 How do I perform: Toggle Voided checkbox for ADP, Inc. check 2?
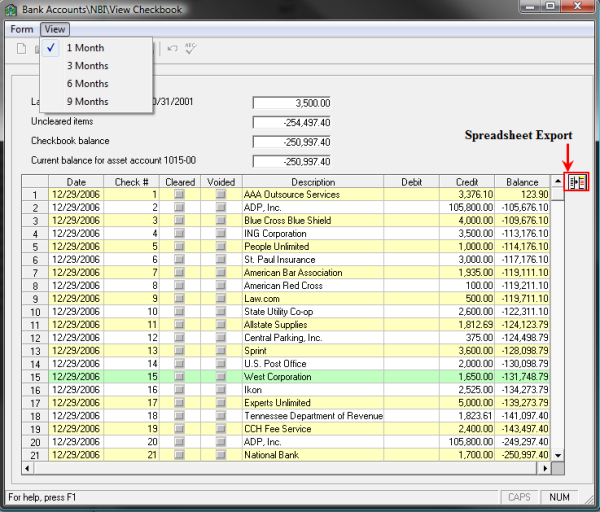pyautogui.click(x=221, y=208)
